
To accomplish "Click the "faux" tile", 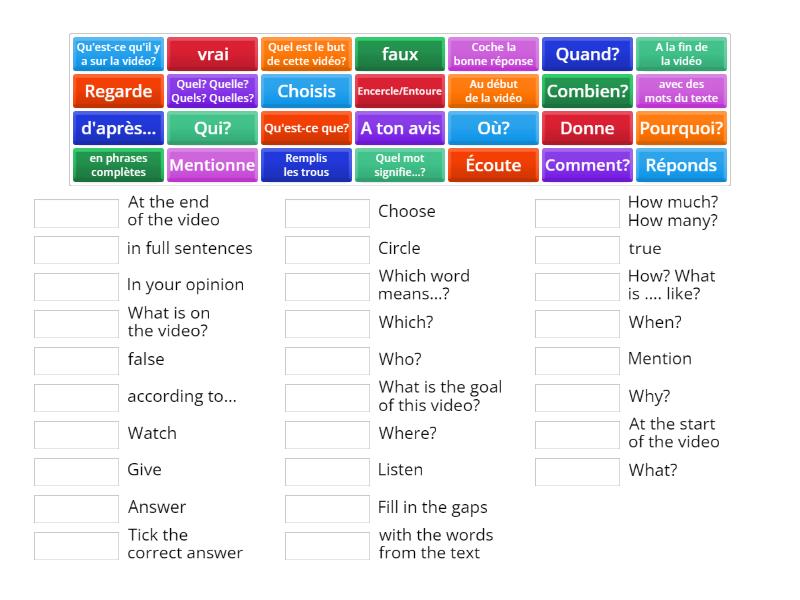I will coord(399,55).
